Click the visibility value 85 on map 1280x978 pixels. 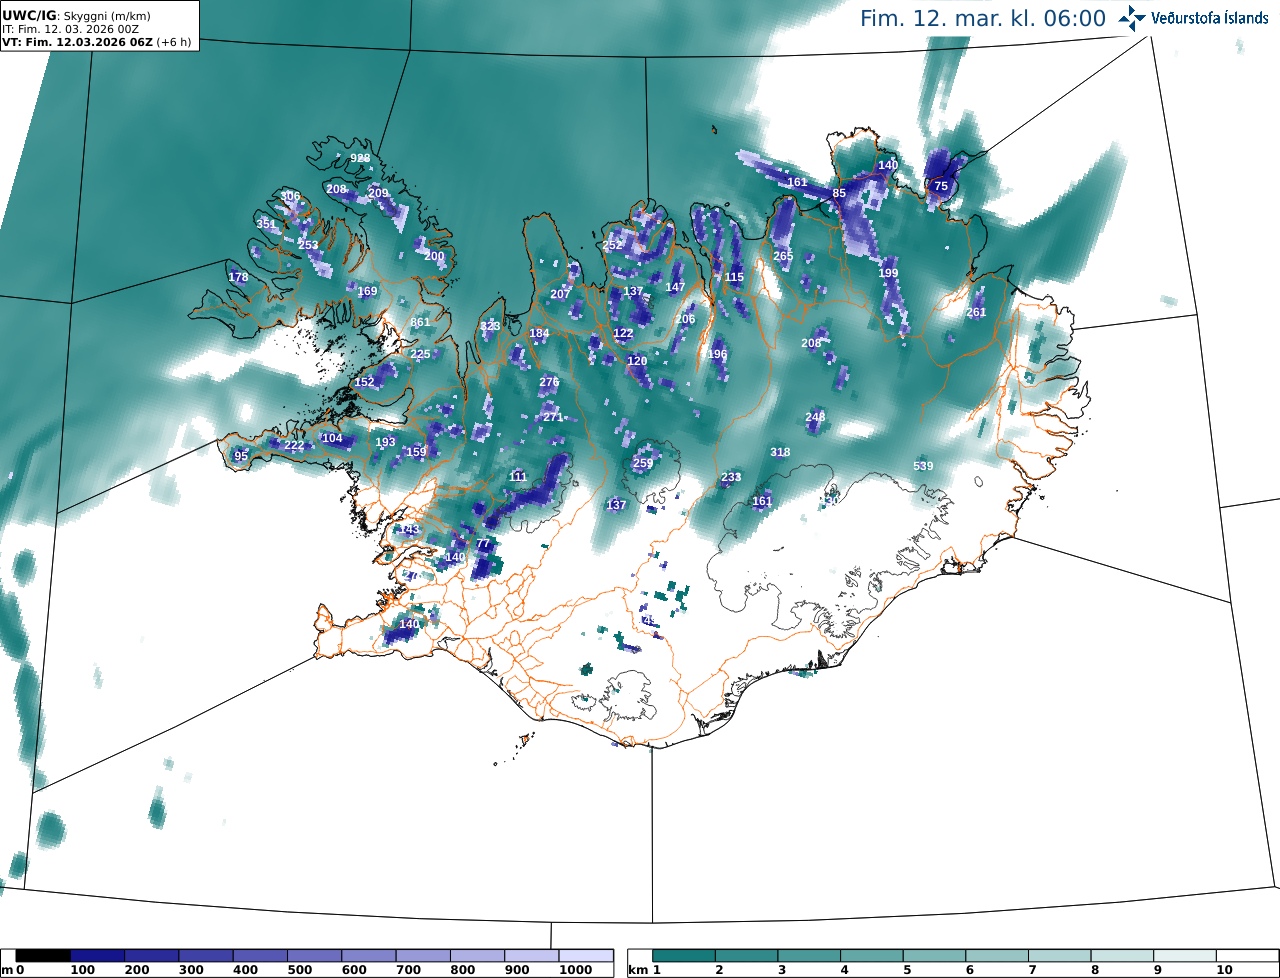[839, 193]
